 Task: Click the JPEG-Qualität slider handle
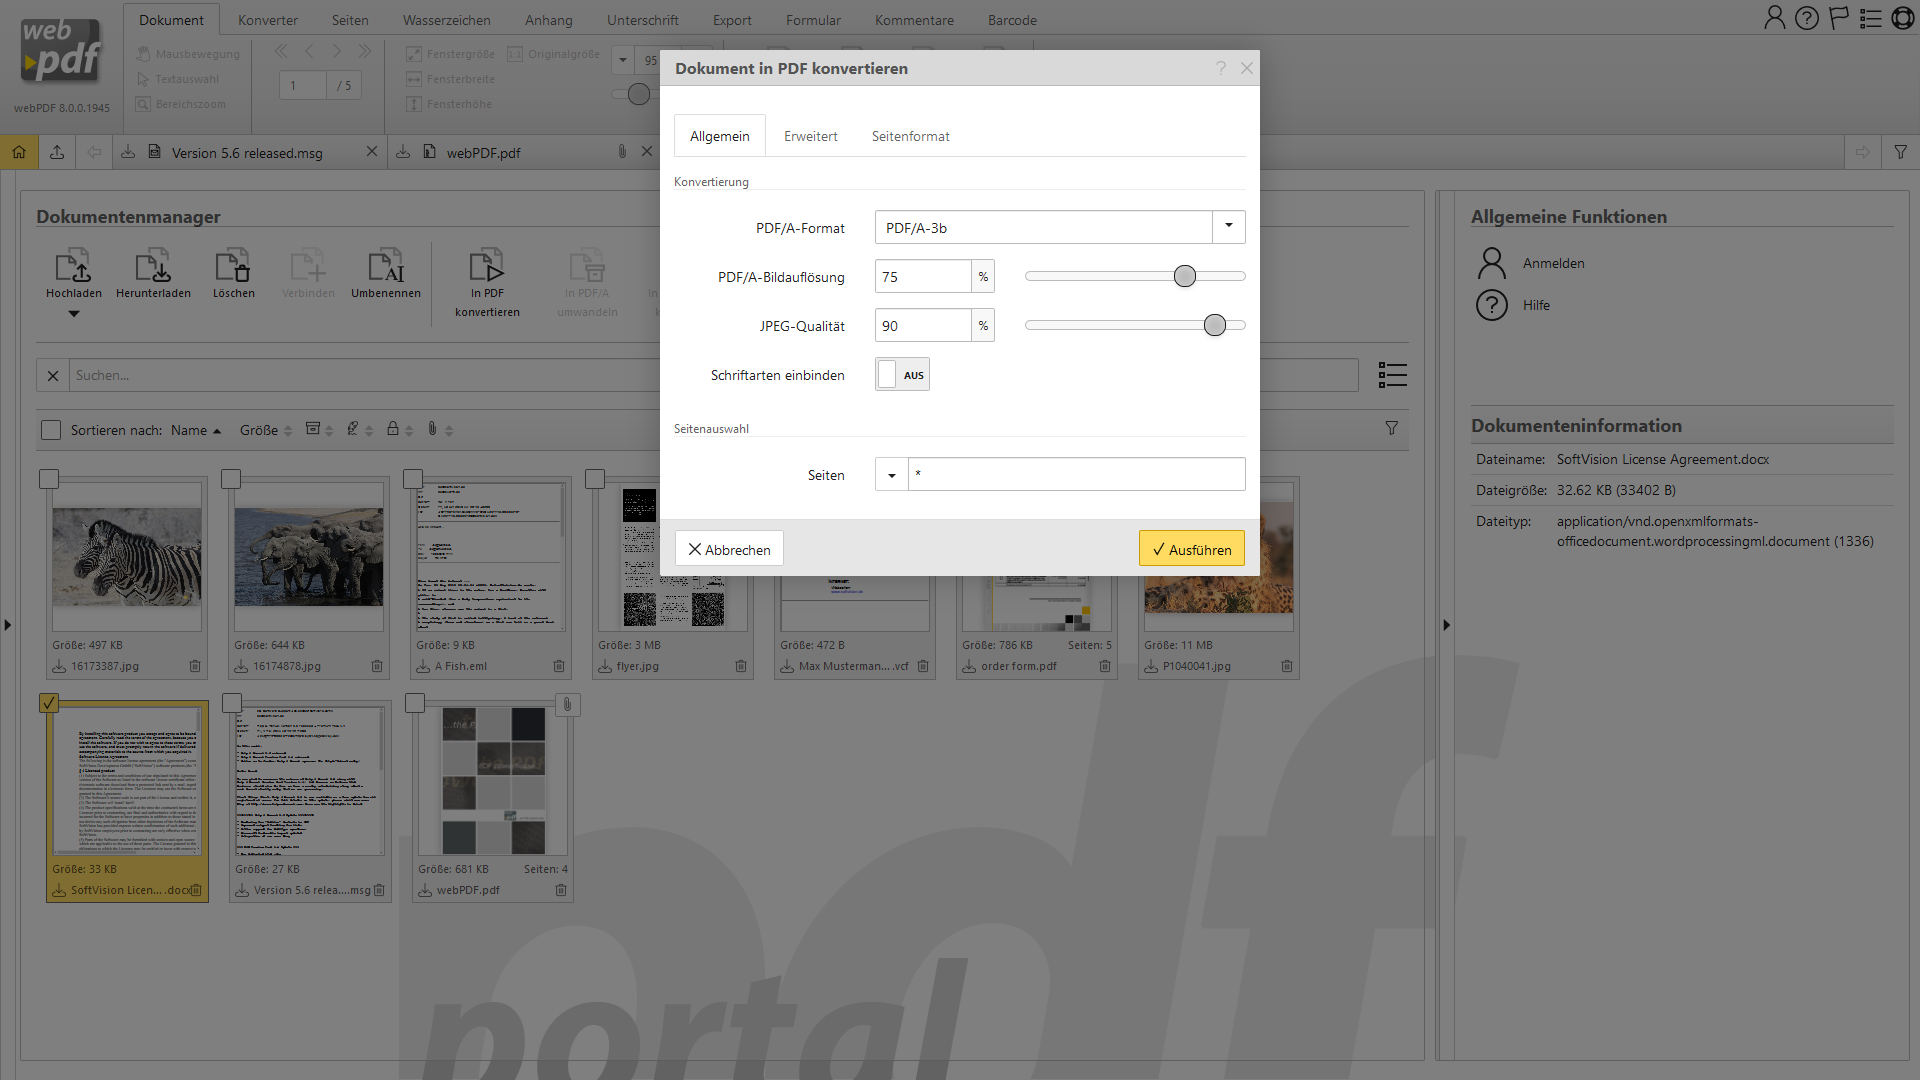[x=1214, y=325]
